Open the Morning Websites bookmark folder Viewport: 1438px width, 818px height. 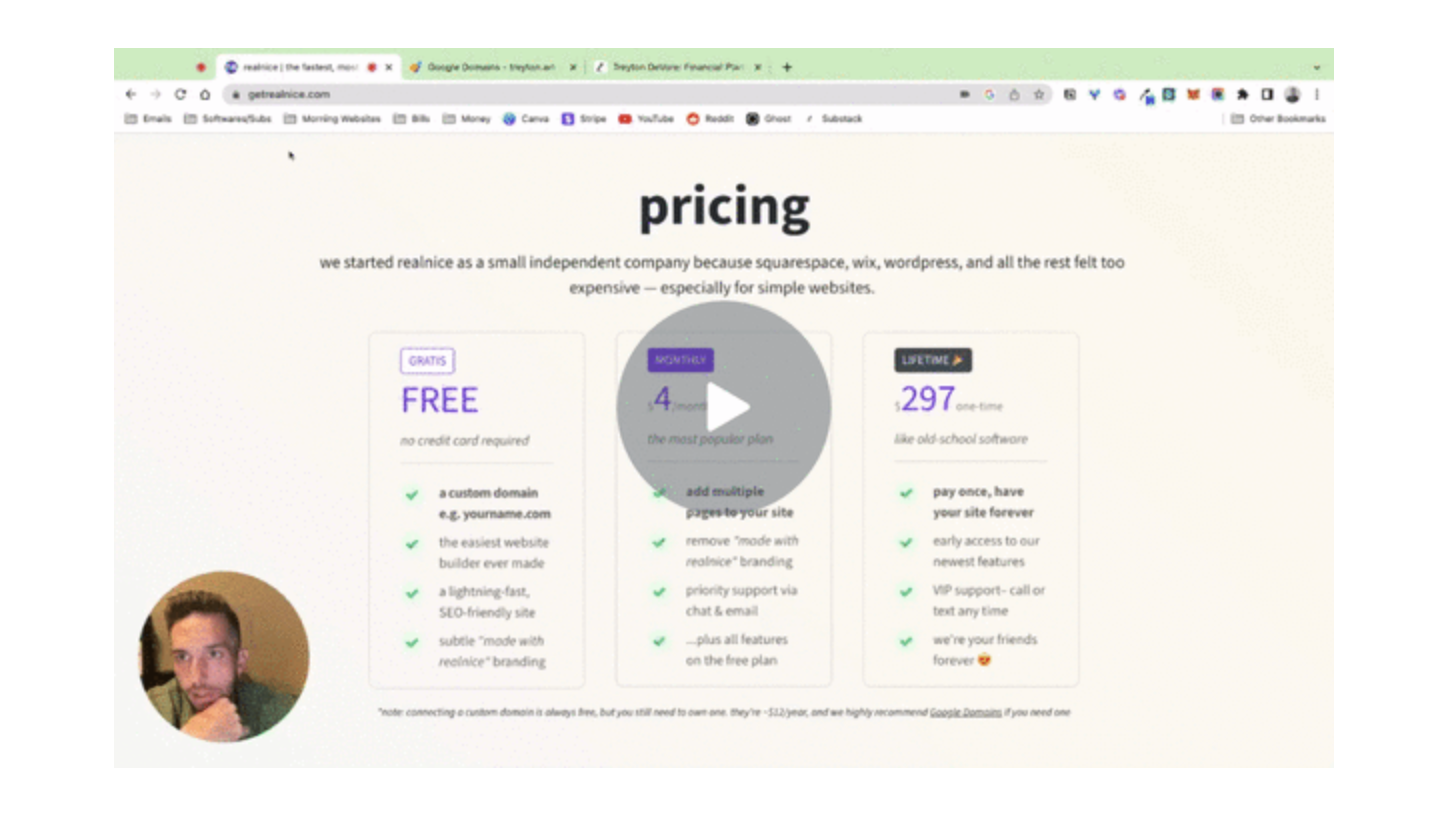[x=332, y=118]
